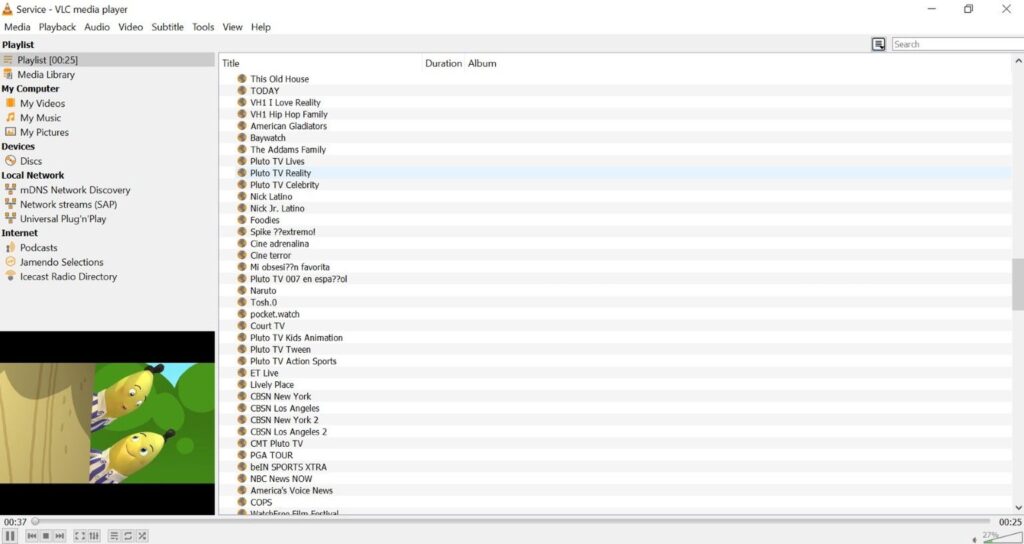Image resolution: width=1024 pixels, height=544 pixels.
Task: Go to the previous media item
Action: pyautogui.click(x=32, y=536)
